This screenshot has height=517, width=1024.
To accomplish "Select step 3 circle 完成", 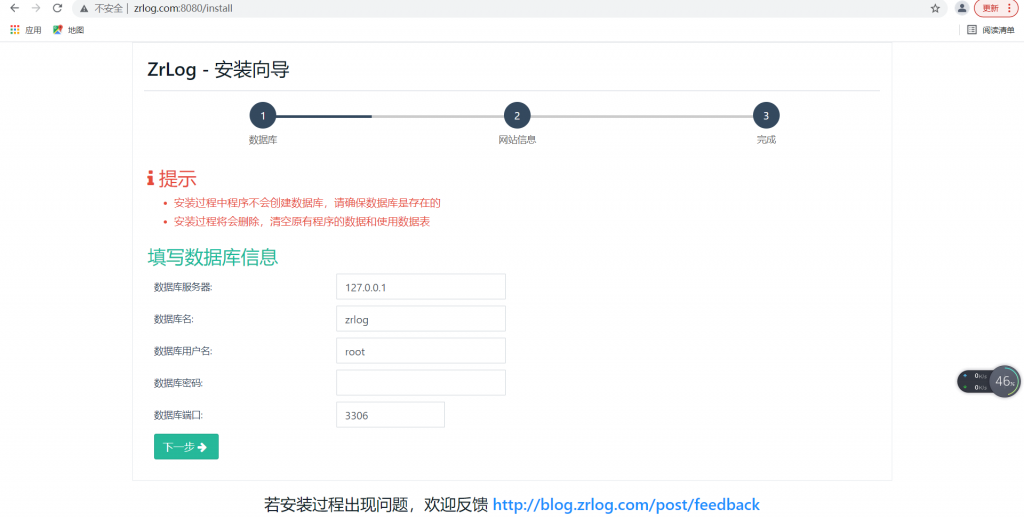I will pyautogui.click(x=766, y=116).
